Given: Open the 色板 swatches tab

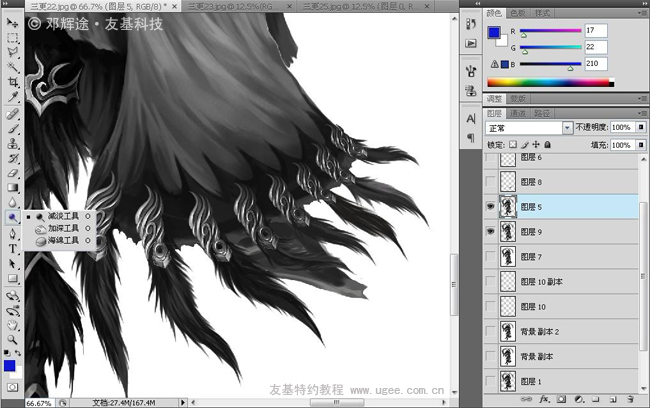Looking at the screenshot, I should point(518,13).
